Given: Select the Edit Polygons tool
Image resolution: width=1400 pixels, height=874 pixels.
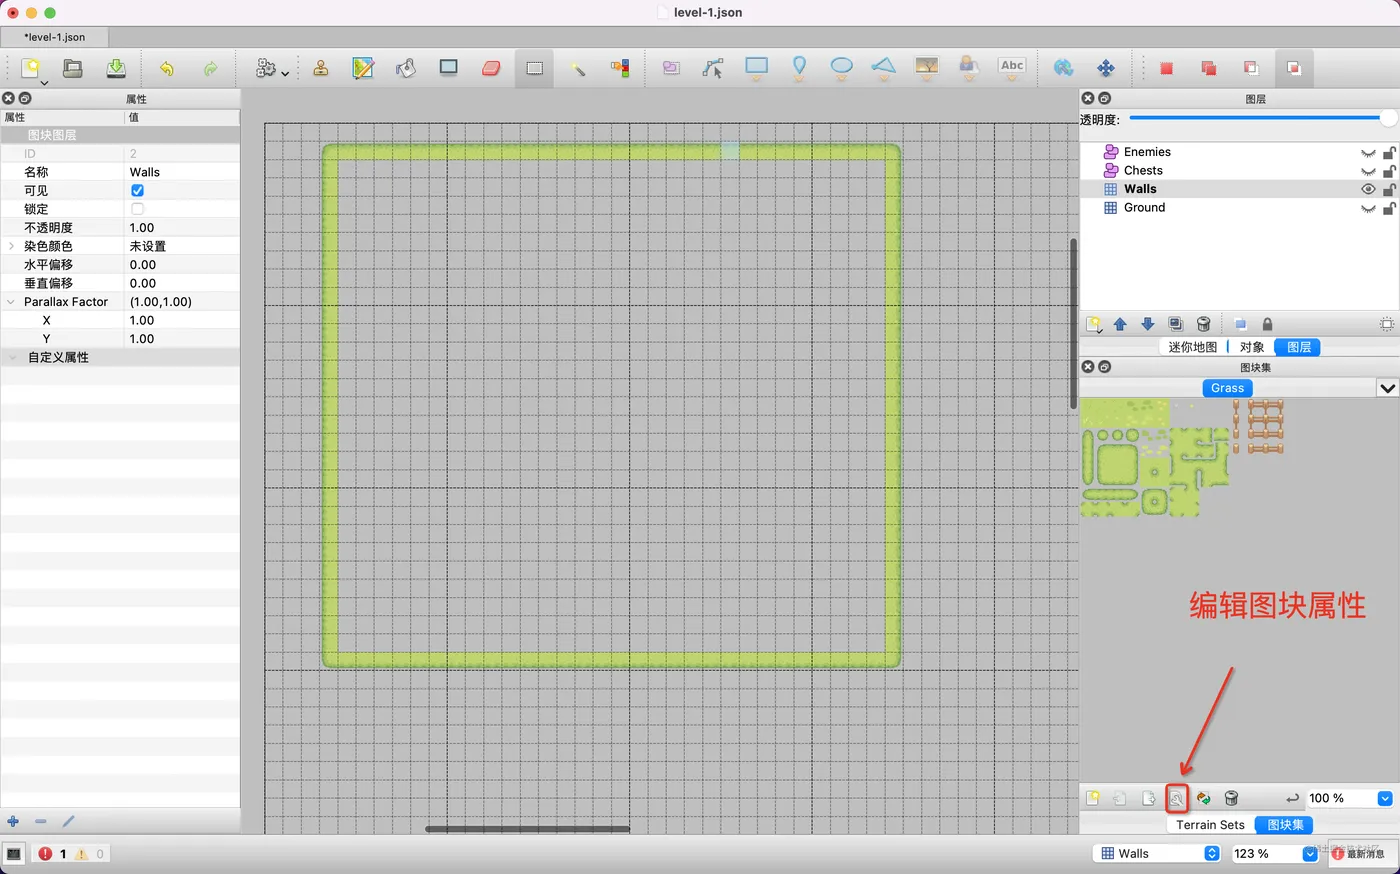Looking at the screenshot, I should pos(713,68).
